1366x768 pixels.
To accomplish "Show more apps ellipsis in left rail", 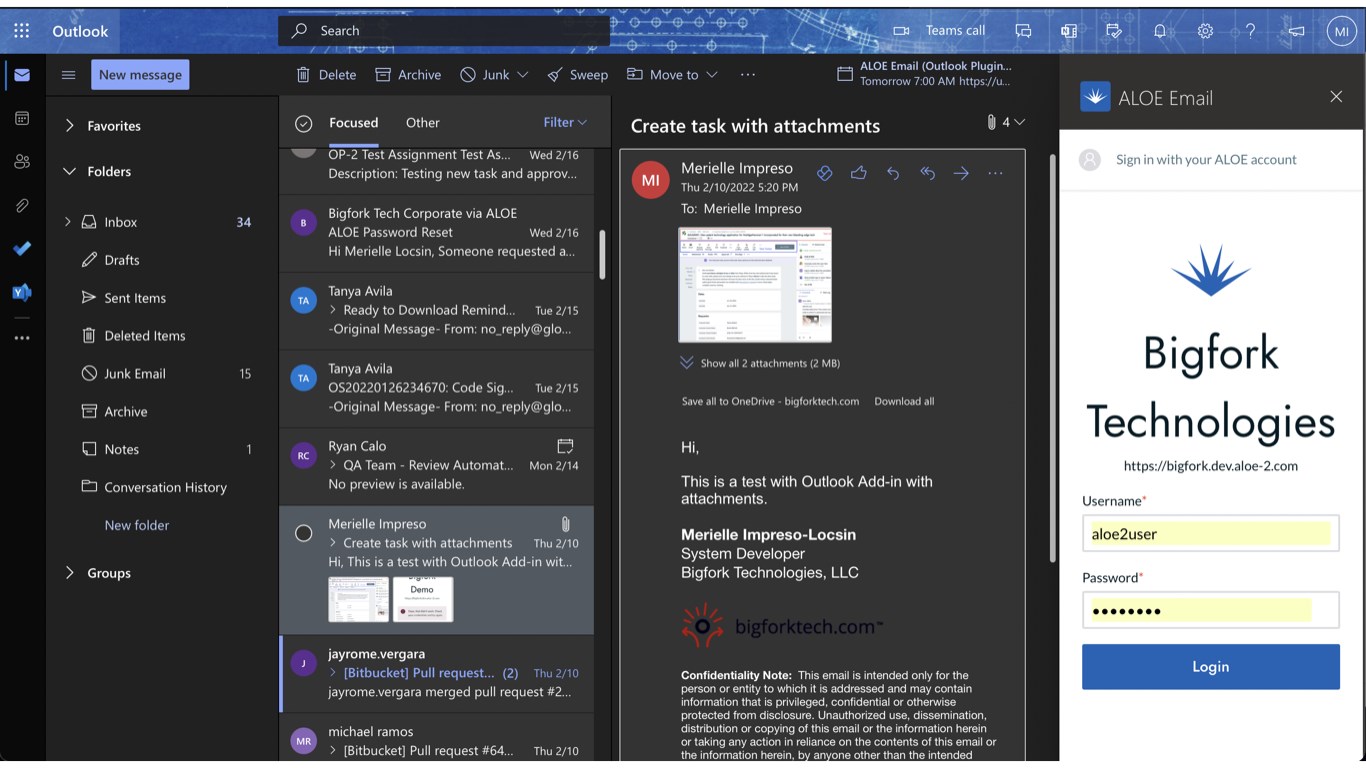I will 22,338.
